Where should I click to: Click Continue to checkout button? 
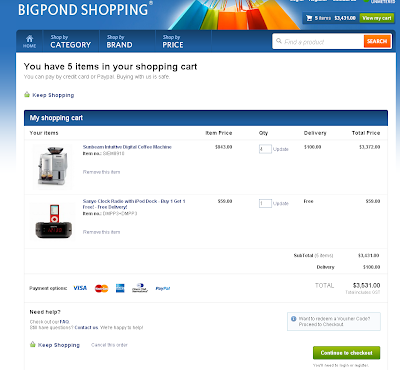coord(346,353)
